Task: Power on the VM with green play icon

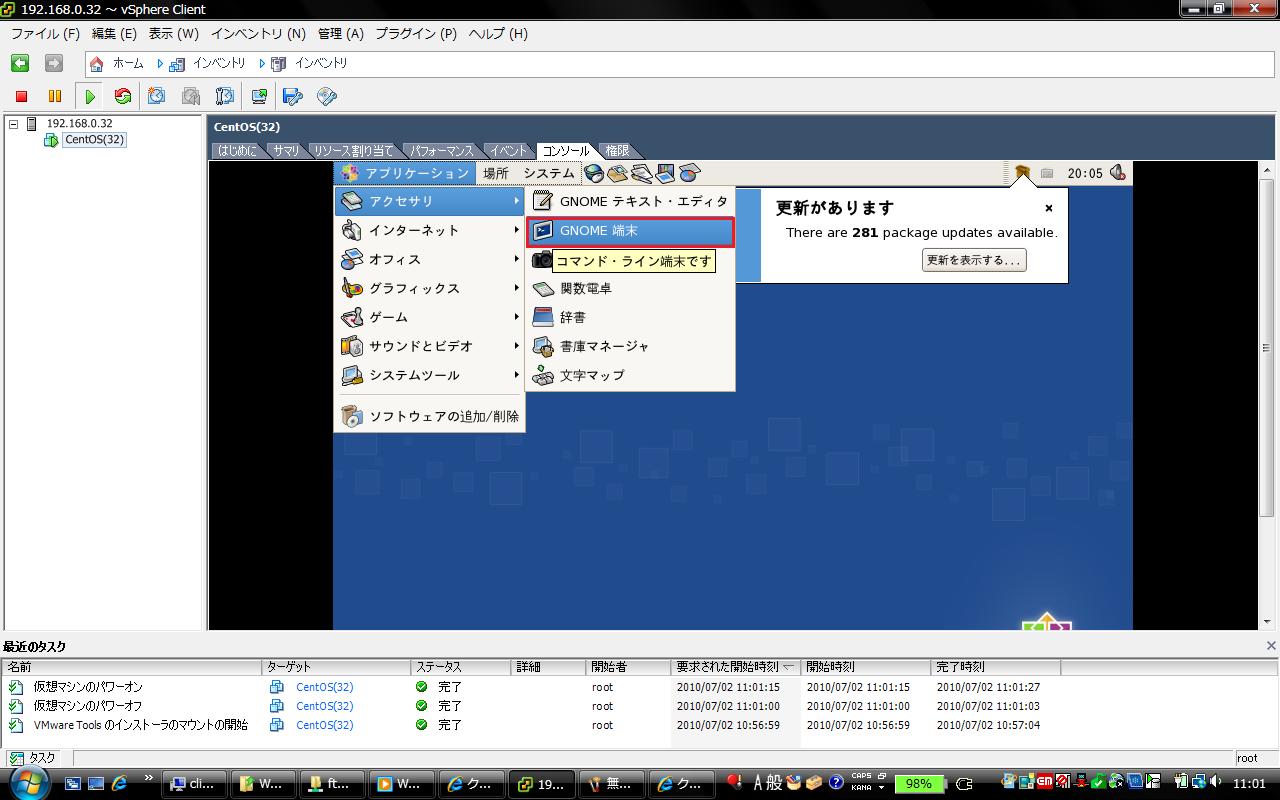Action: pos(90,96)
